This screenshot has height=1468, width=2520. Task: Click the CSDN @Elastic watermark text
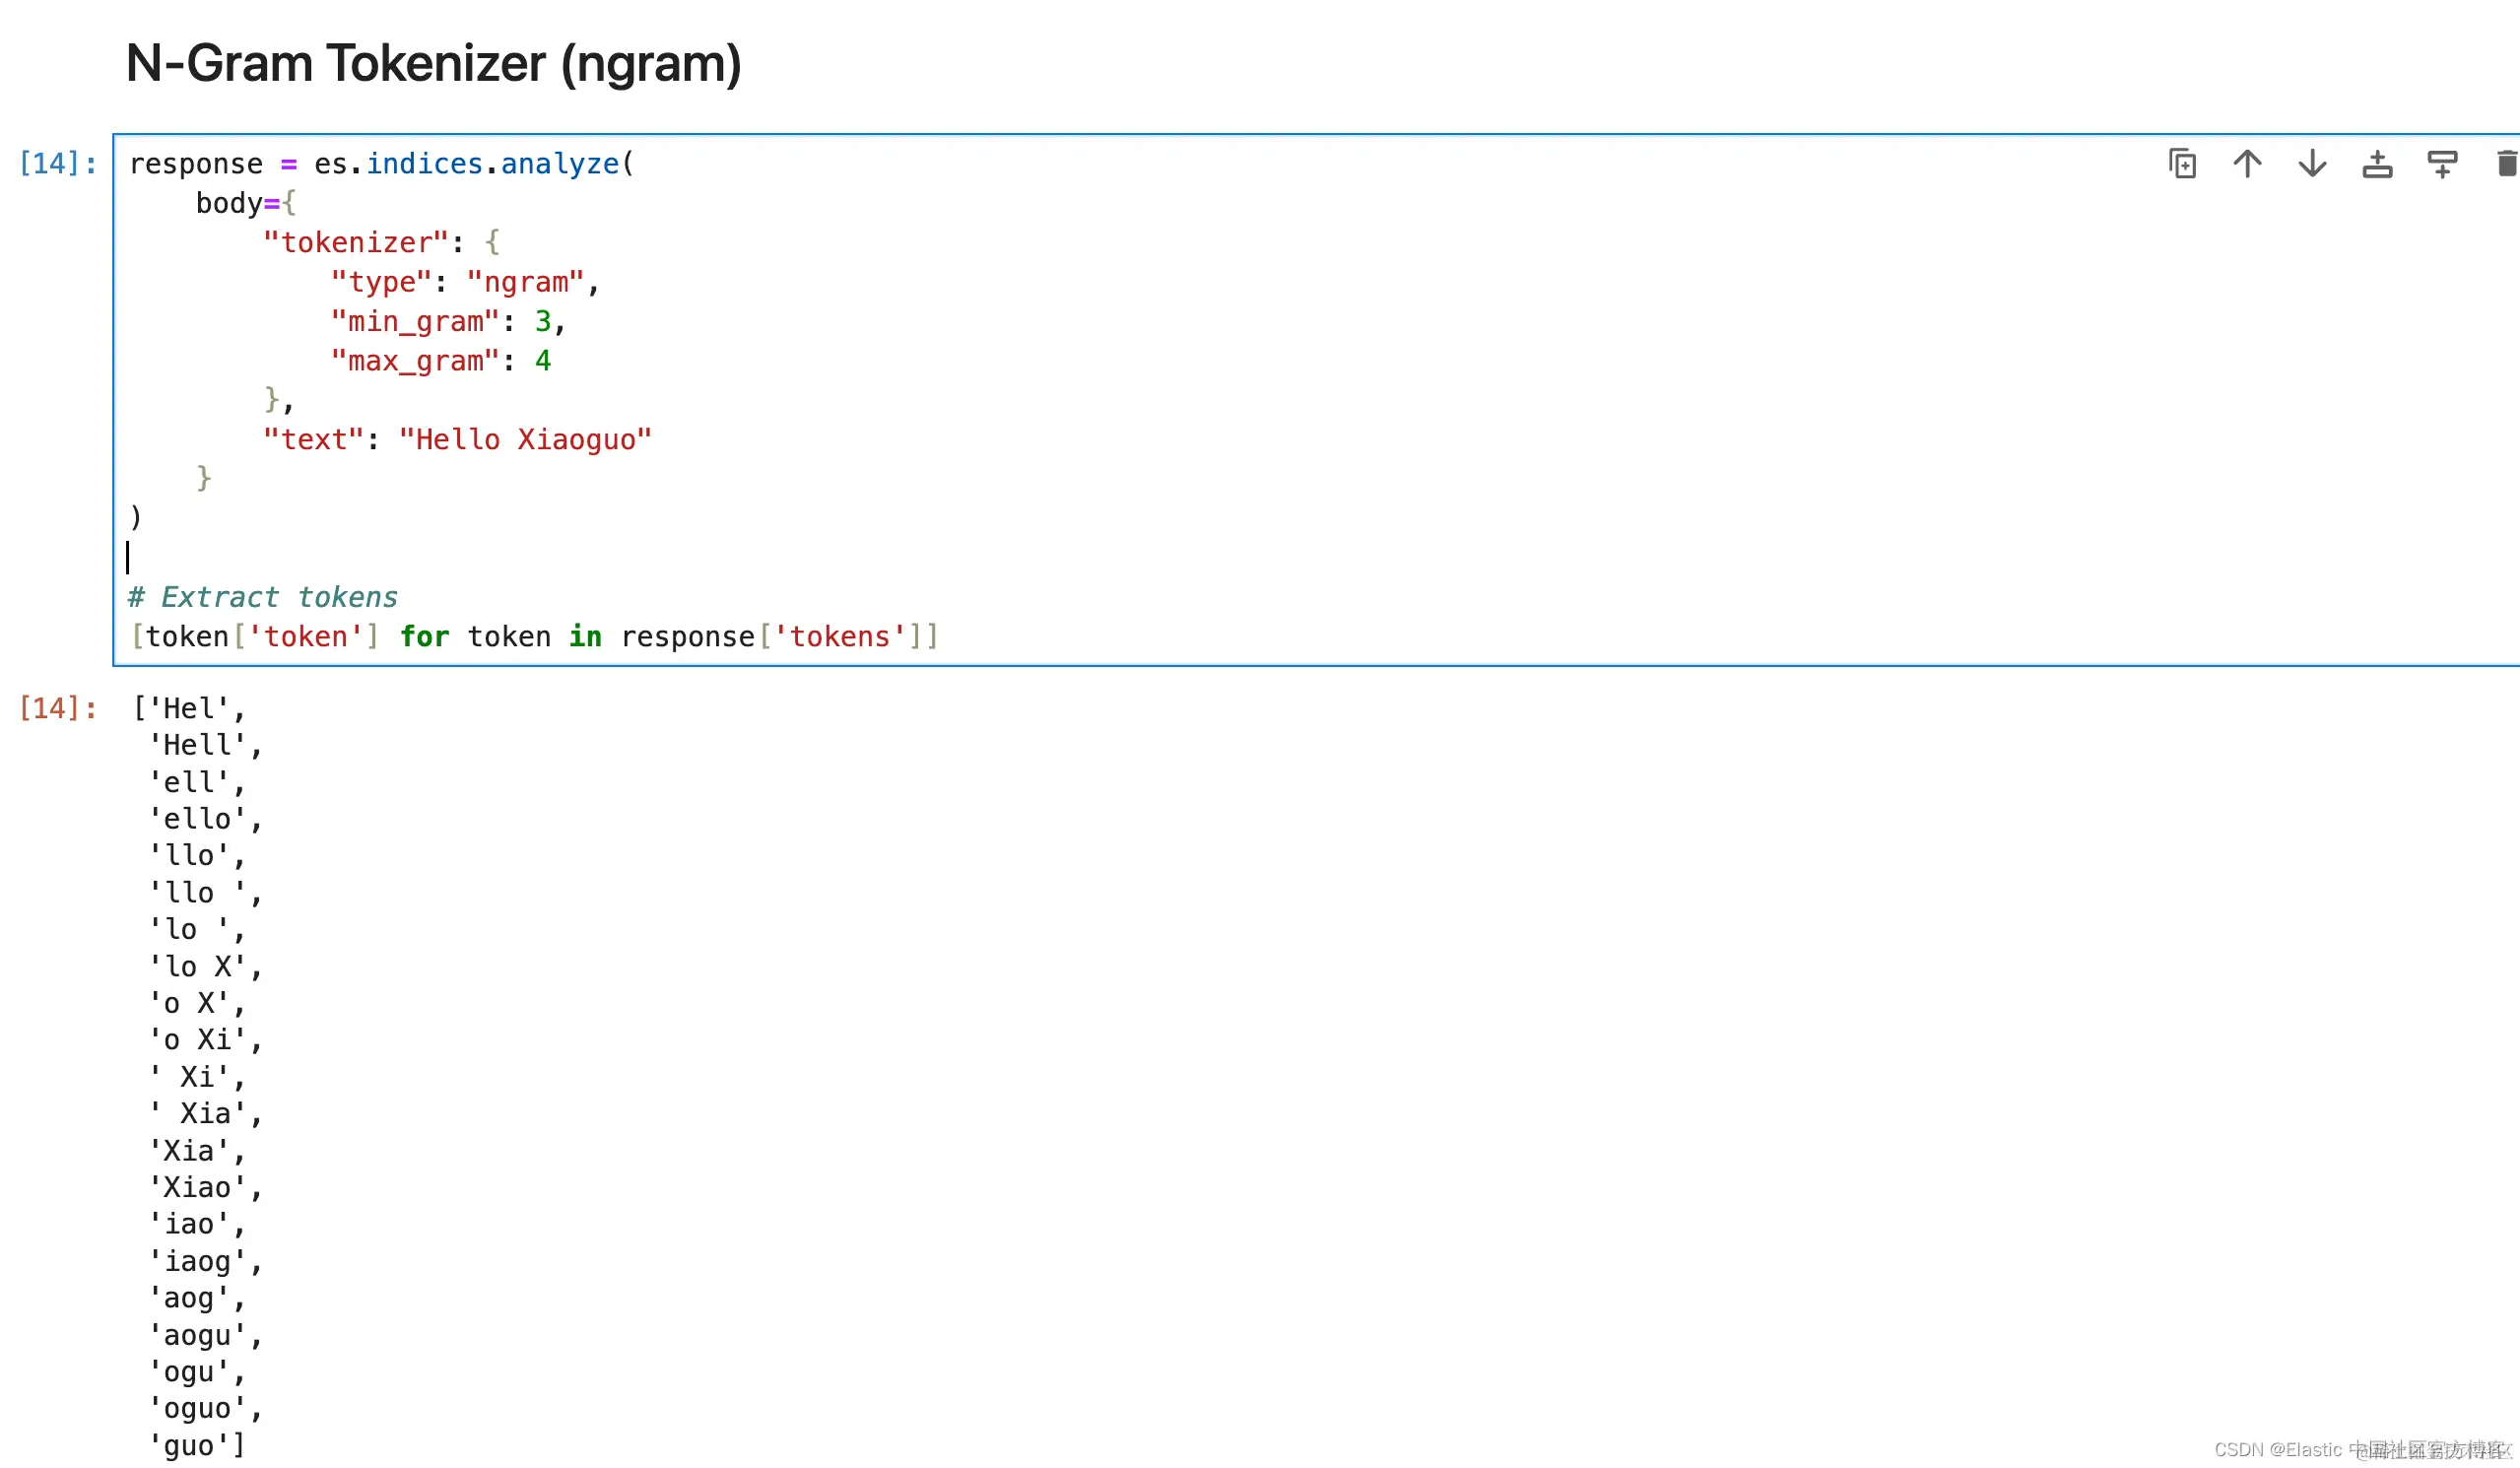point(2277,1449)
